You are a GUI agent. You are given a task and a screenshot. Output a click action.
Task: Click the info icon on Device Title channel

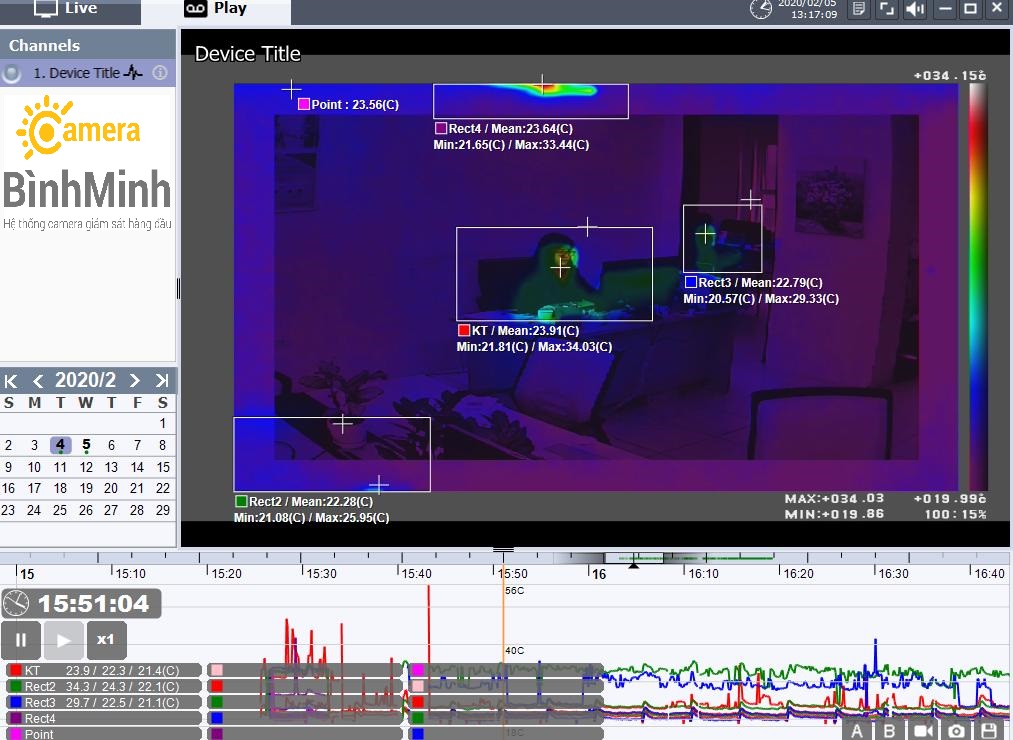coord(160,72)
